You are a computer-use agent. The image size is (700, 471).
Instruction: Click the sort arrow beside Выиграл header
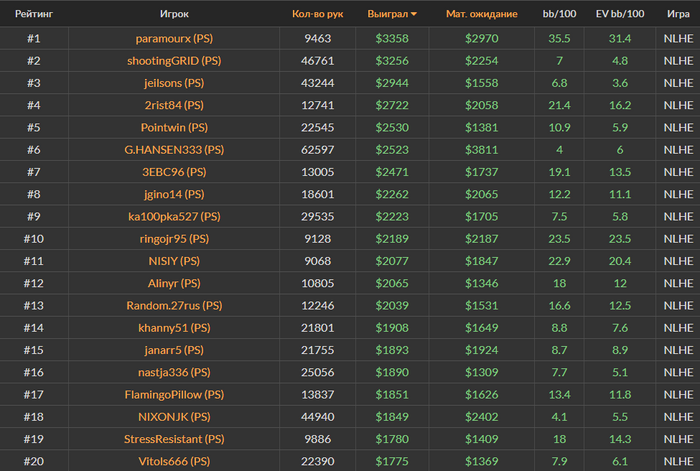[x=414, y=15]
